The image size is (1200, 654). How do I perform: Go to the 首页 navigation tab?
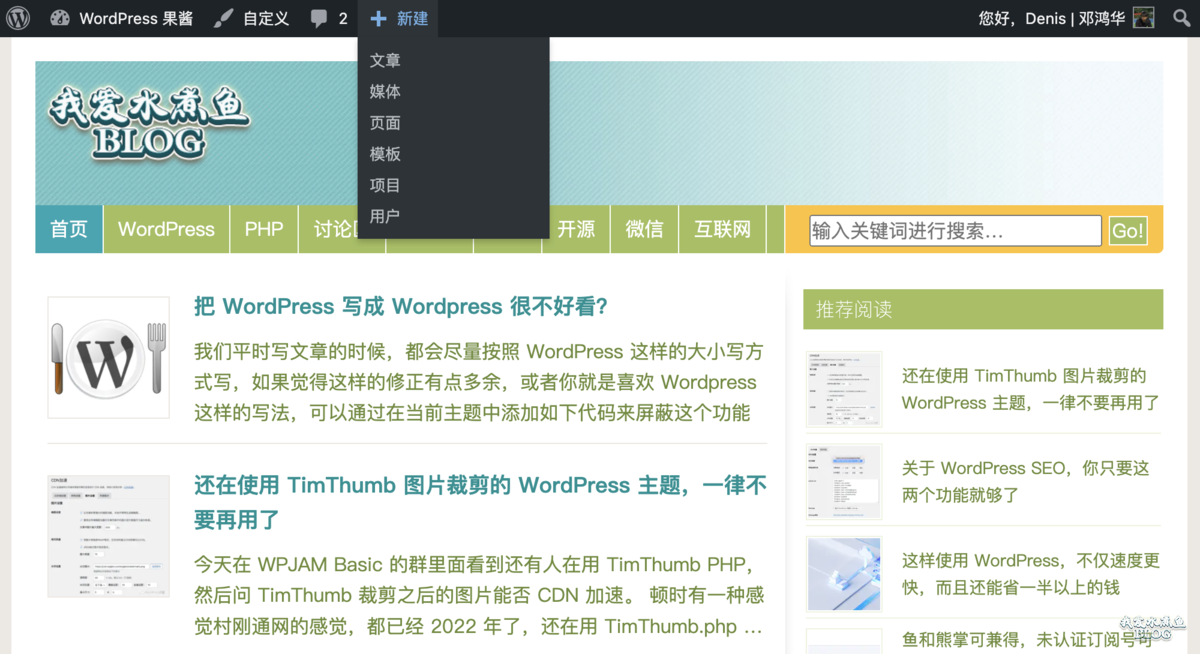point(69,229)
